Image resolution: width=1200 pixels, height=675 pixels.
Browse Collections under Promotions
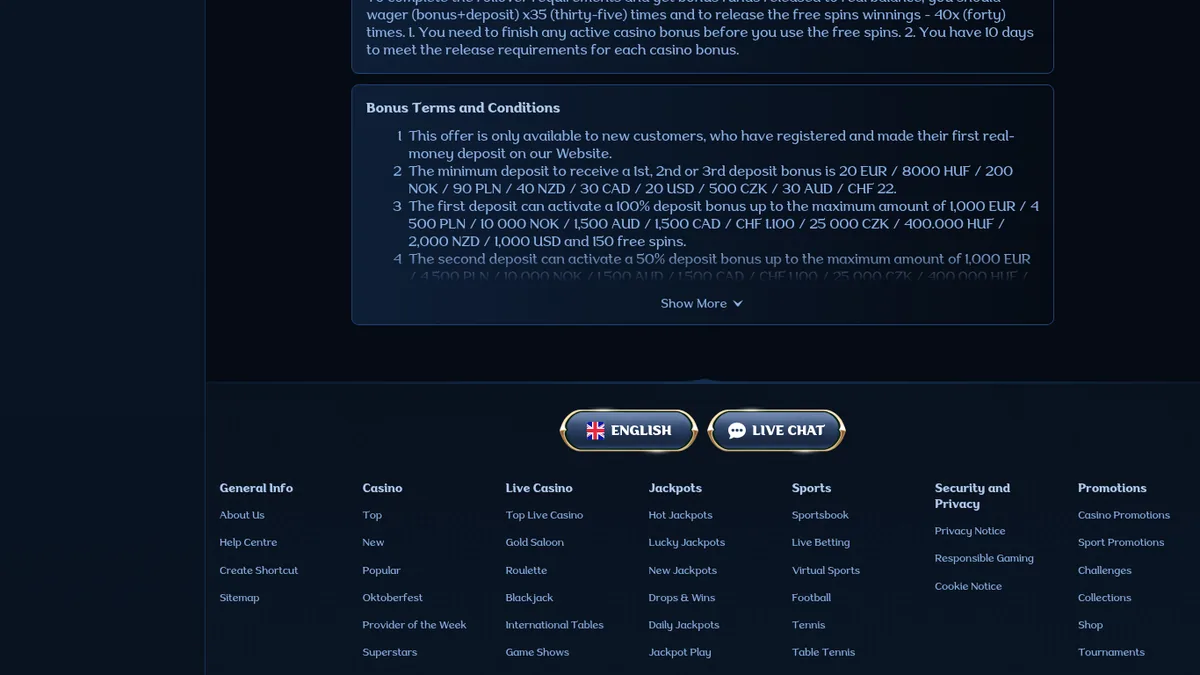pos(1105,597)
